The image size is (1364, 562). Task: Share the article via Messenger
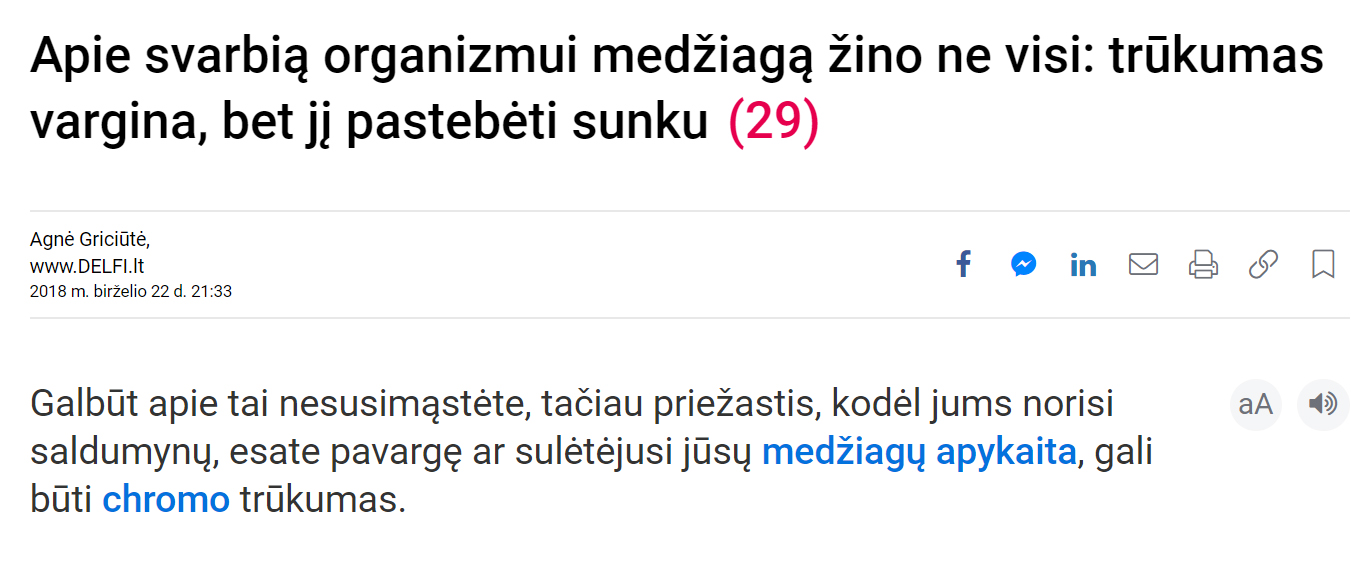pos(1023,265)
